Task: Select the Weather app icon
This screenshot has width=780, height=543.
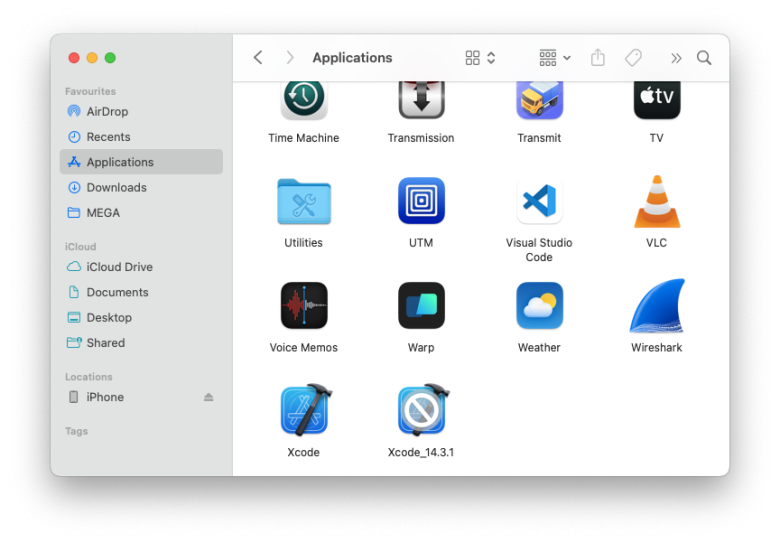Action: coord(539,306)
